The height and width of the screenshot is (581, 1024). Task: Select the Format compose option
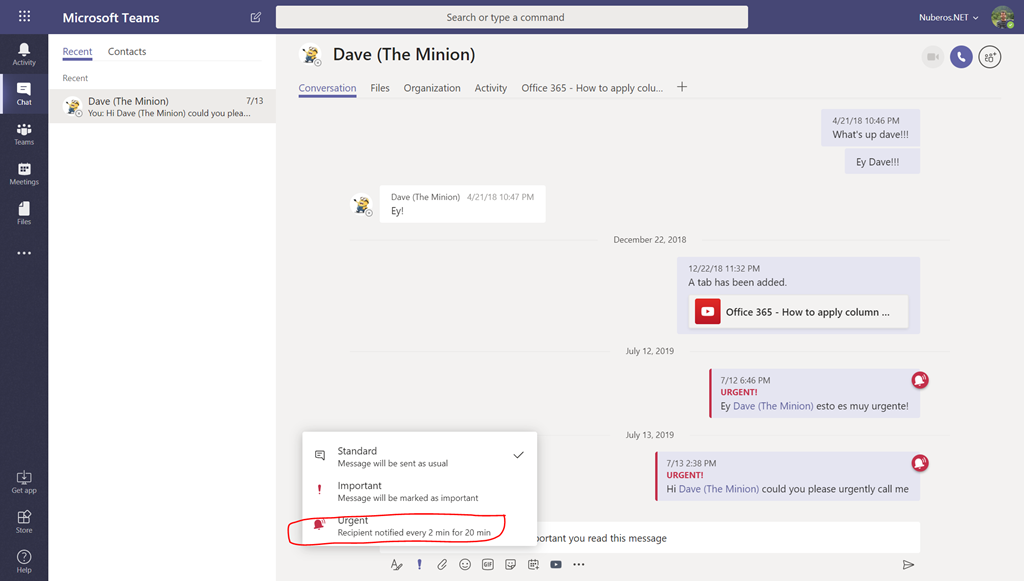(397, 564)
